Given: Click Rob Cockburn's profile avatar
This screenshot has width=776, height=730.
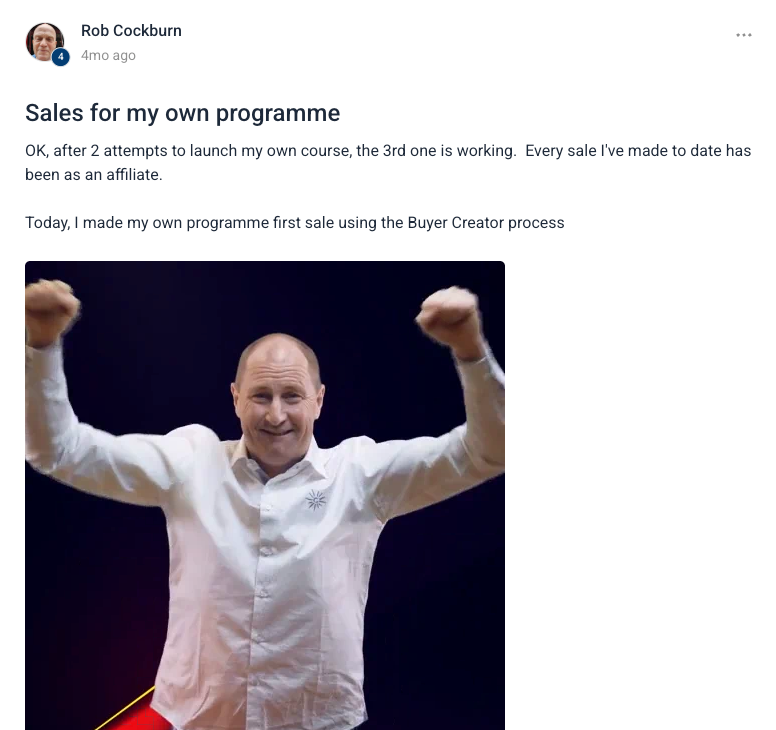Looking at the screenshot, I should pyautogui.click(x=45, y=42).
